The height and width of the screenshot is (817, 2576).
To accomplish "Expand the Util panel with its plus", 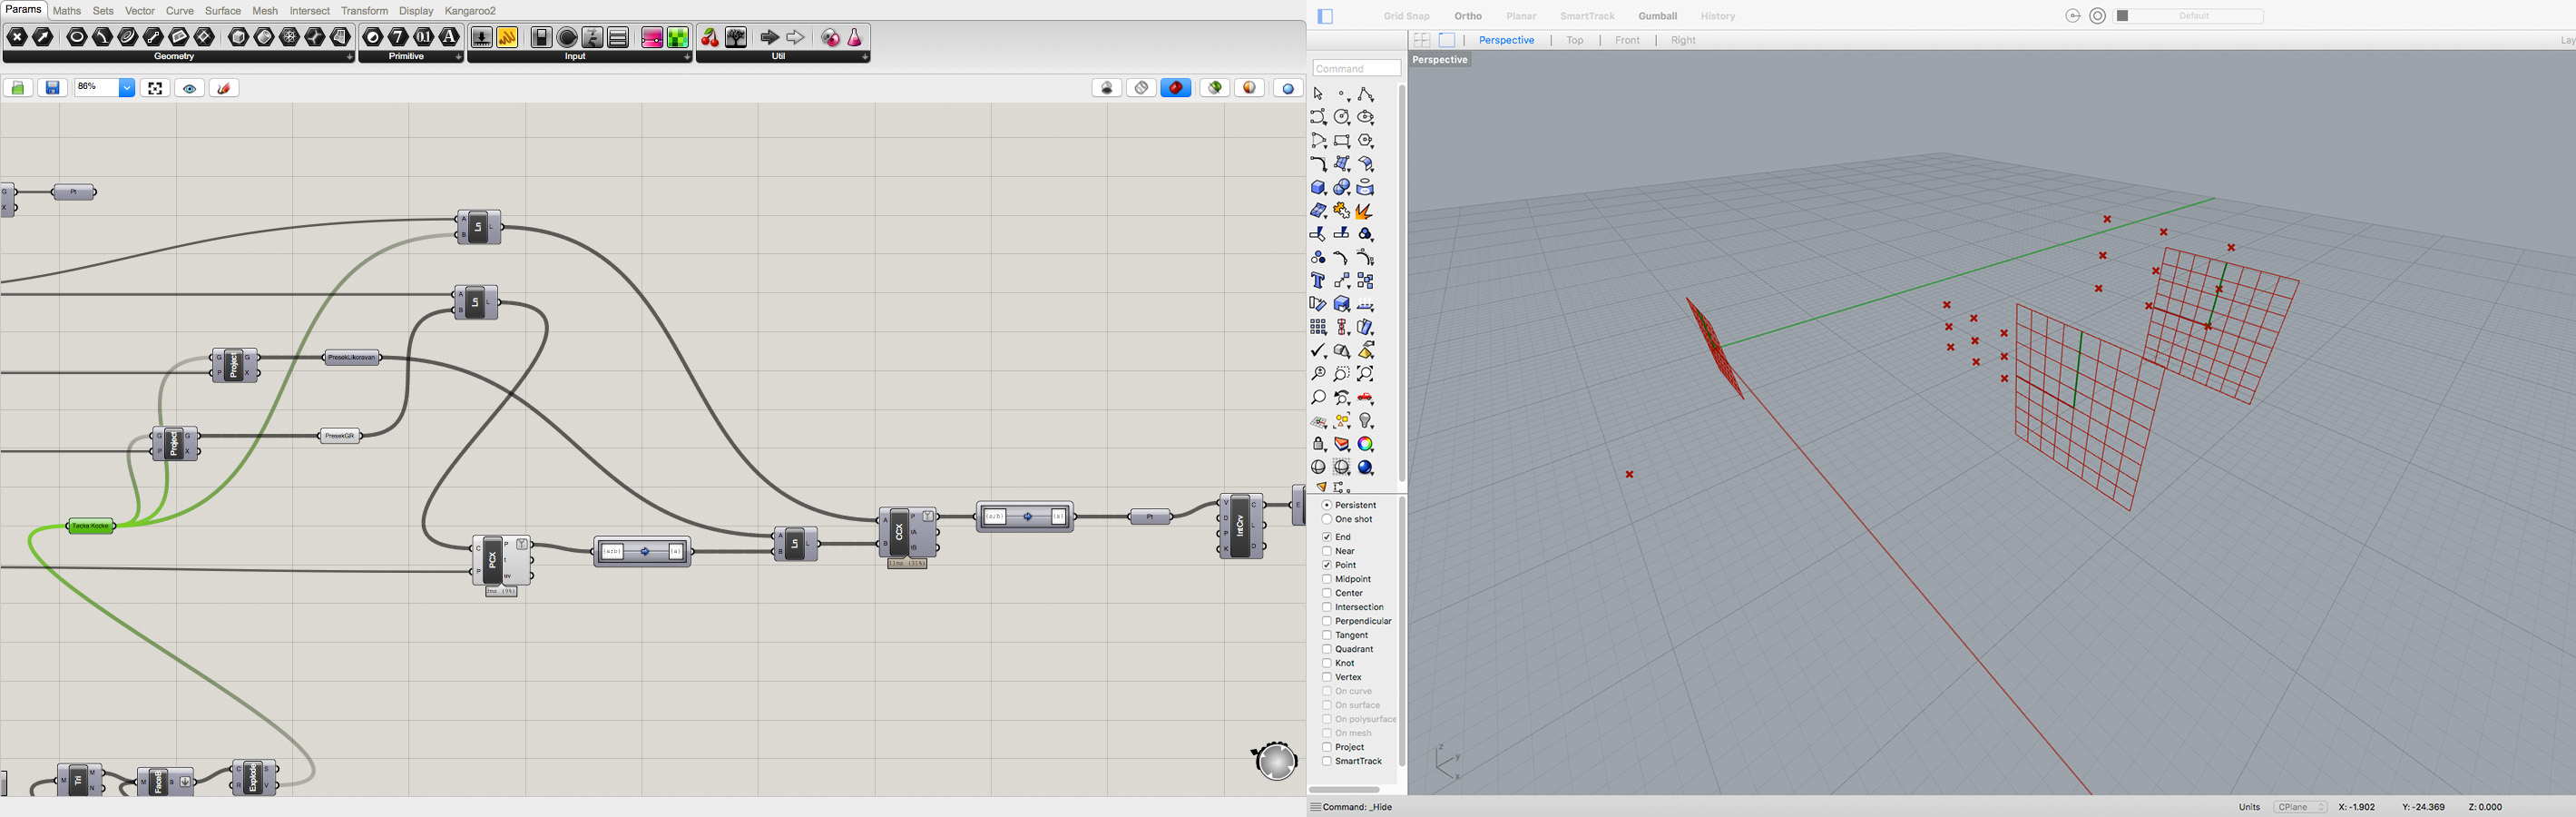I will [865, 57].
